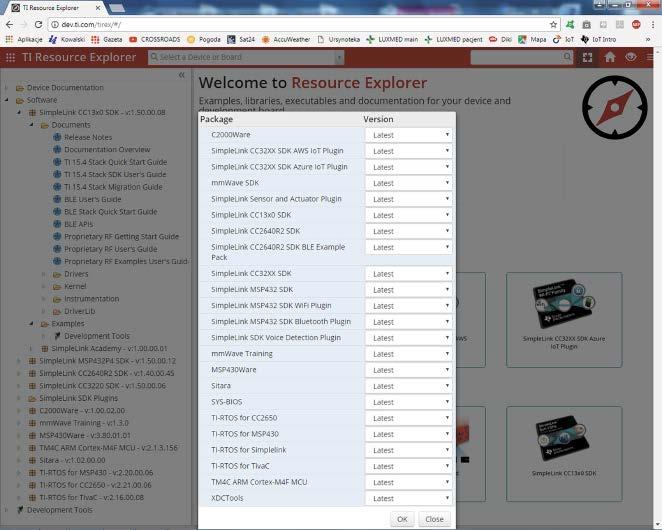Screen dimensions: 662x530
Task: Open version dropdown for SimpleLink CC13x0 SDK
Action: point(409,215)
